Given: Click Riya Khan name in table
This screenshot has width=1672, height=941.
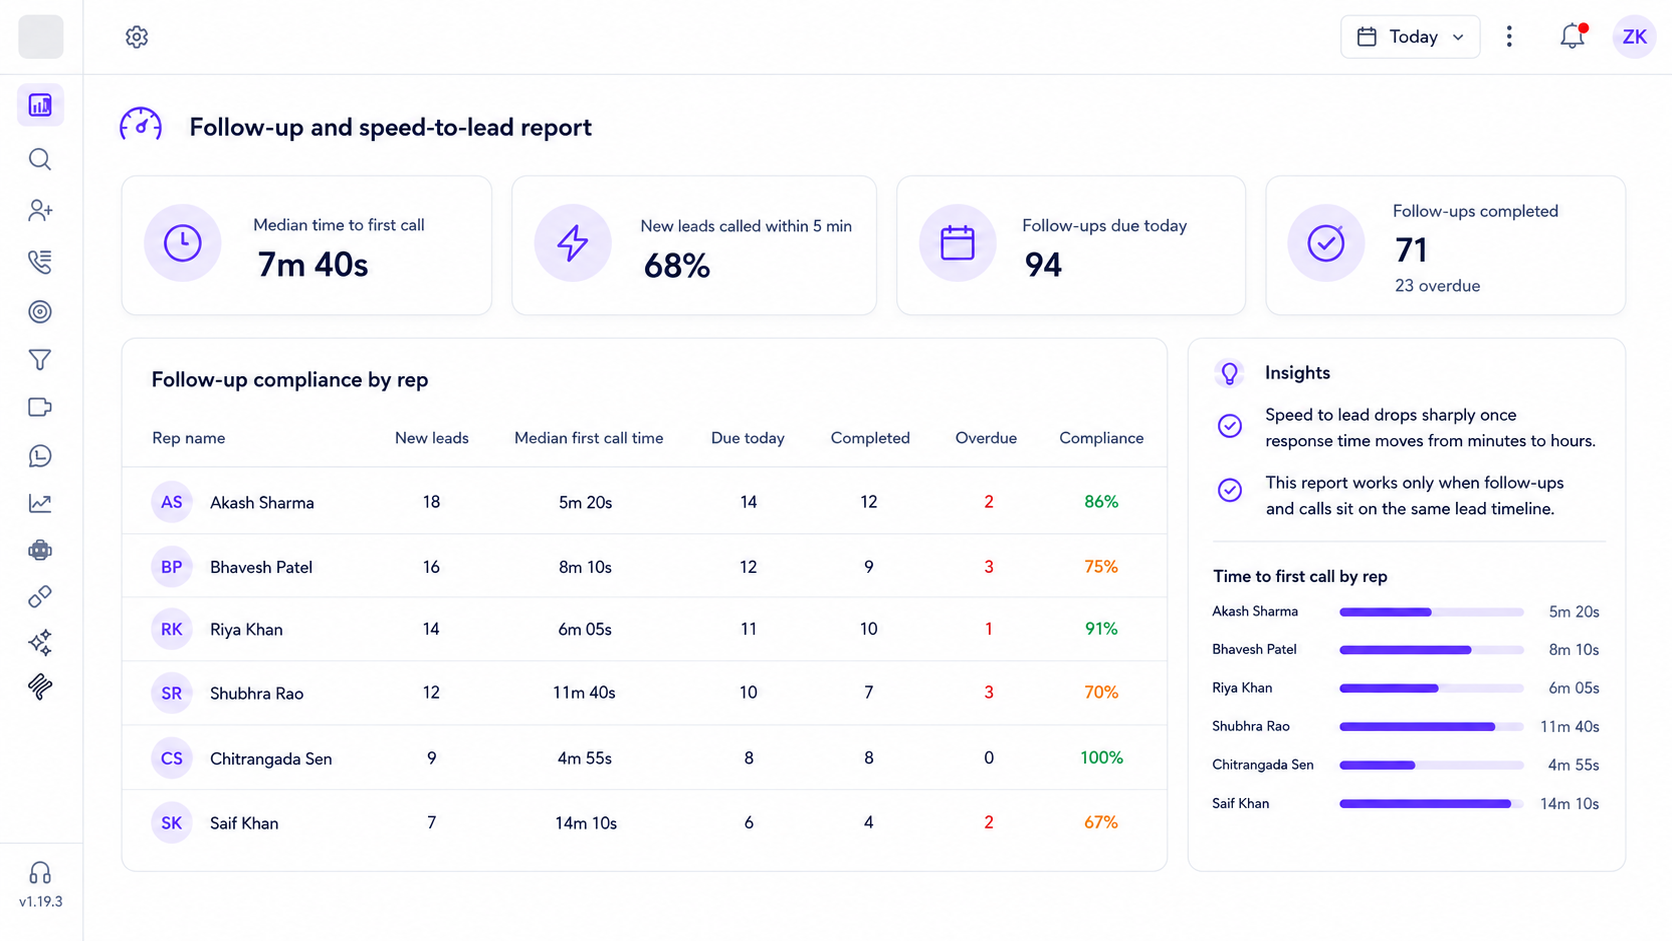Looking at the screenshot, I should pyautogui.click(x=246, y=630).
